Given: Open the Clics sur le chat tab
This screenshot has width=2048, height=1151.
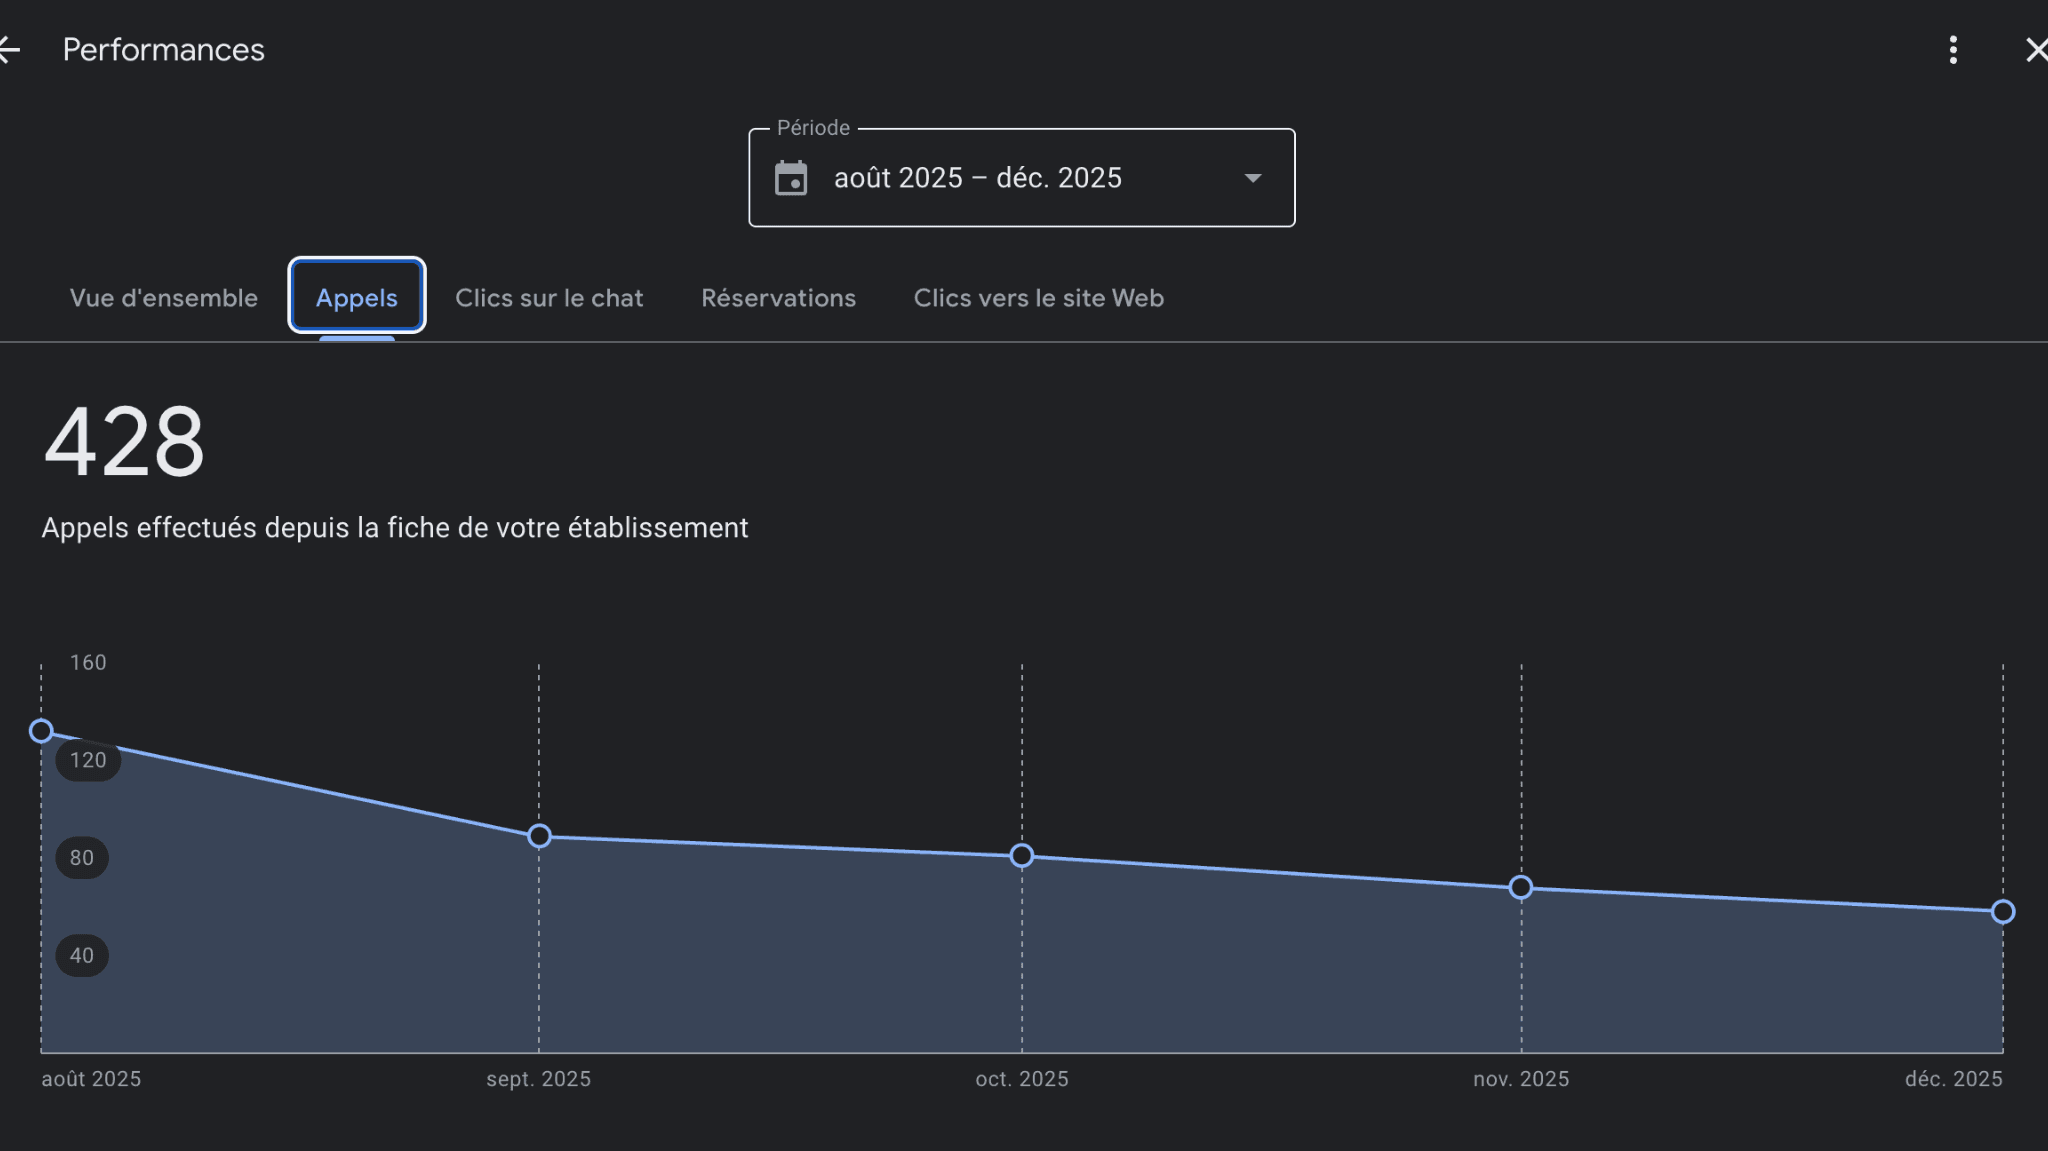Looking at the screenshot, I should [x=549, y=298].
